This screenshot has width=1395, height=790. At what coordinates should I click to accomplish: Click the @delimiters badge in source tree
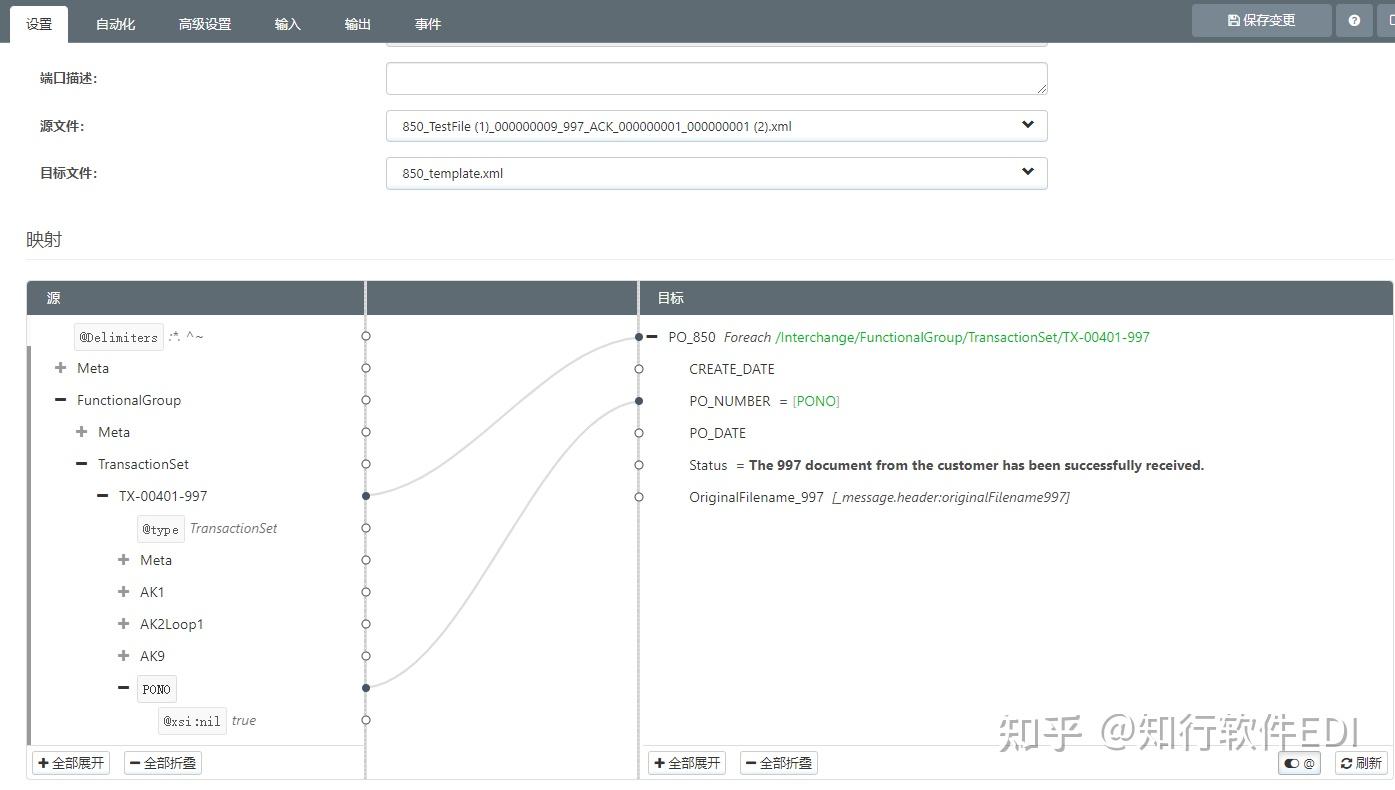(118, 336)
